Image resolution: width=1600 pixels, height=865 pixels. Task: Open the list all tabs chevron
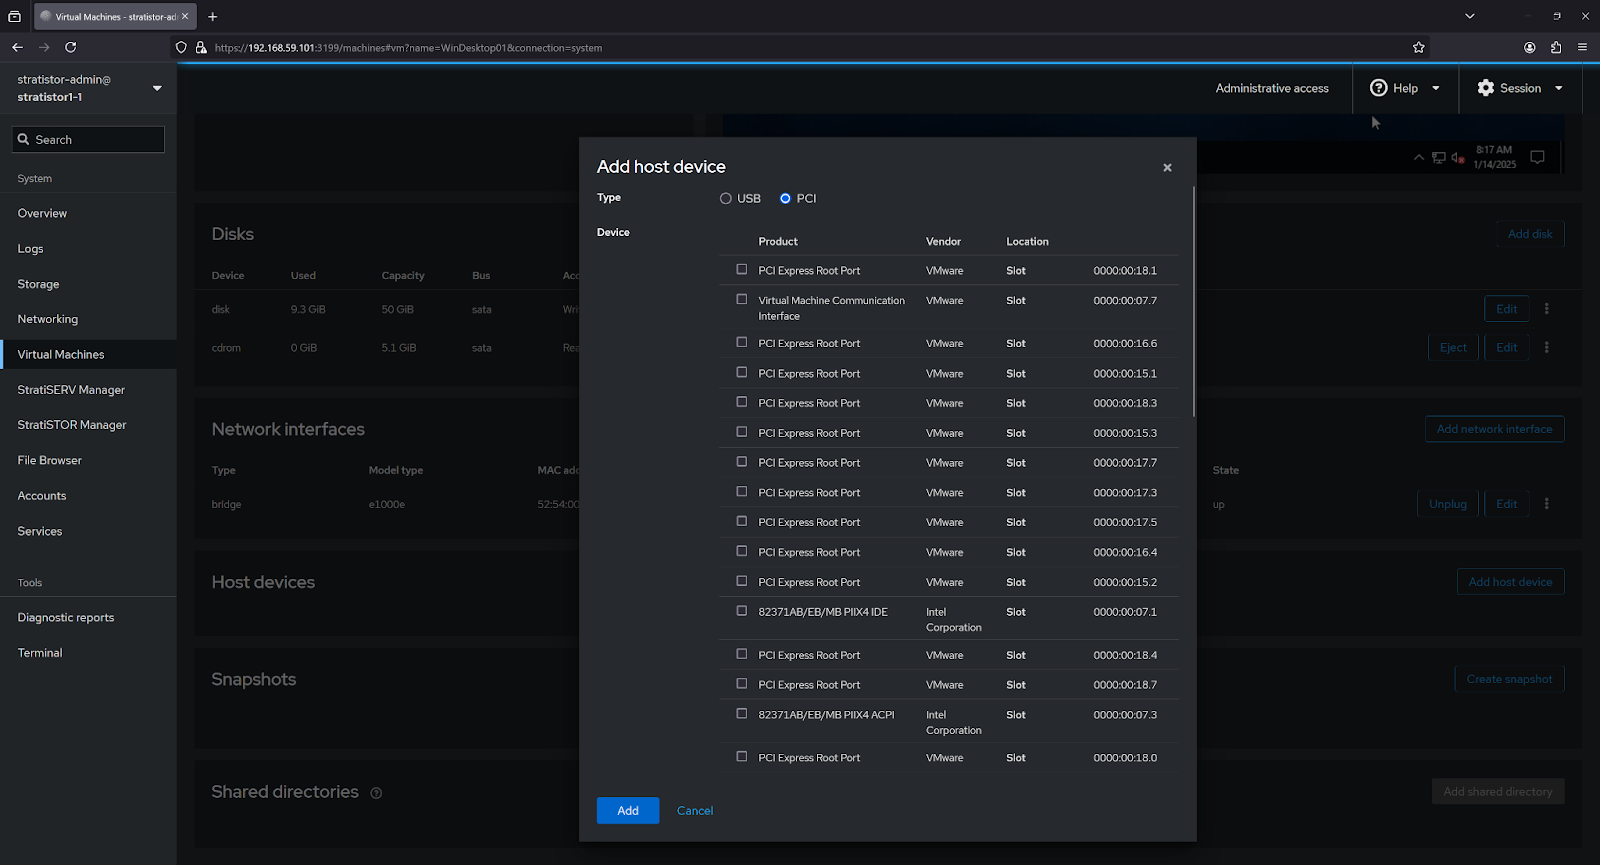(1469, 16)
